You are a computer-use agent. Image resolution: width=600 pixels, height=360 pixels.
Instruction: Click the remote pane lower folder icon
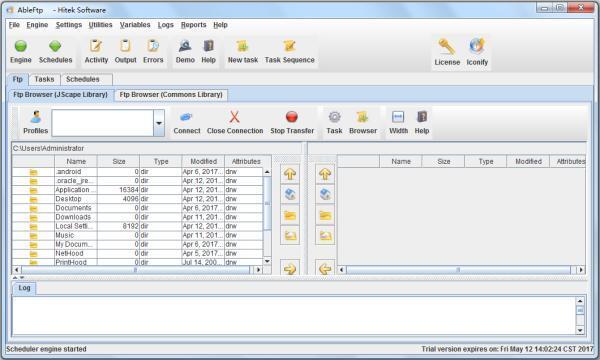coord(325,235)
